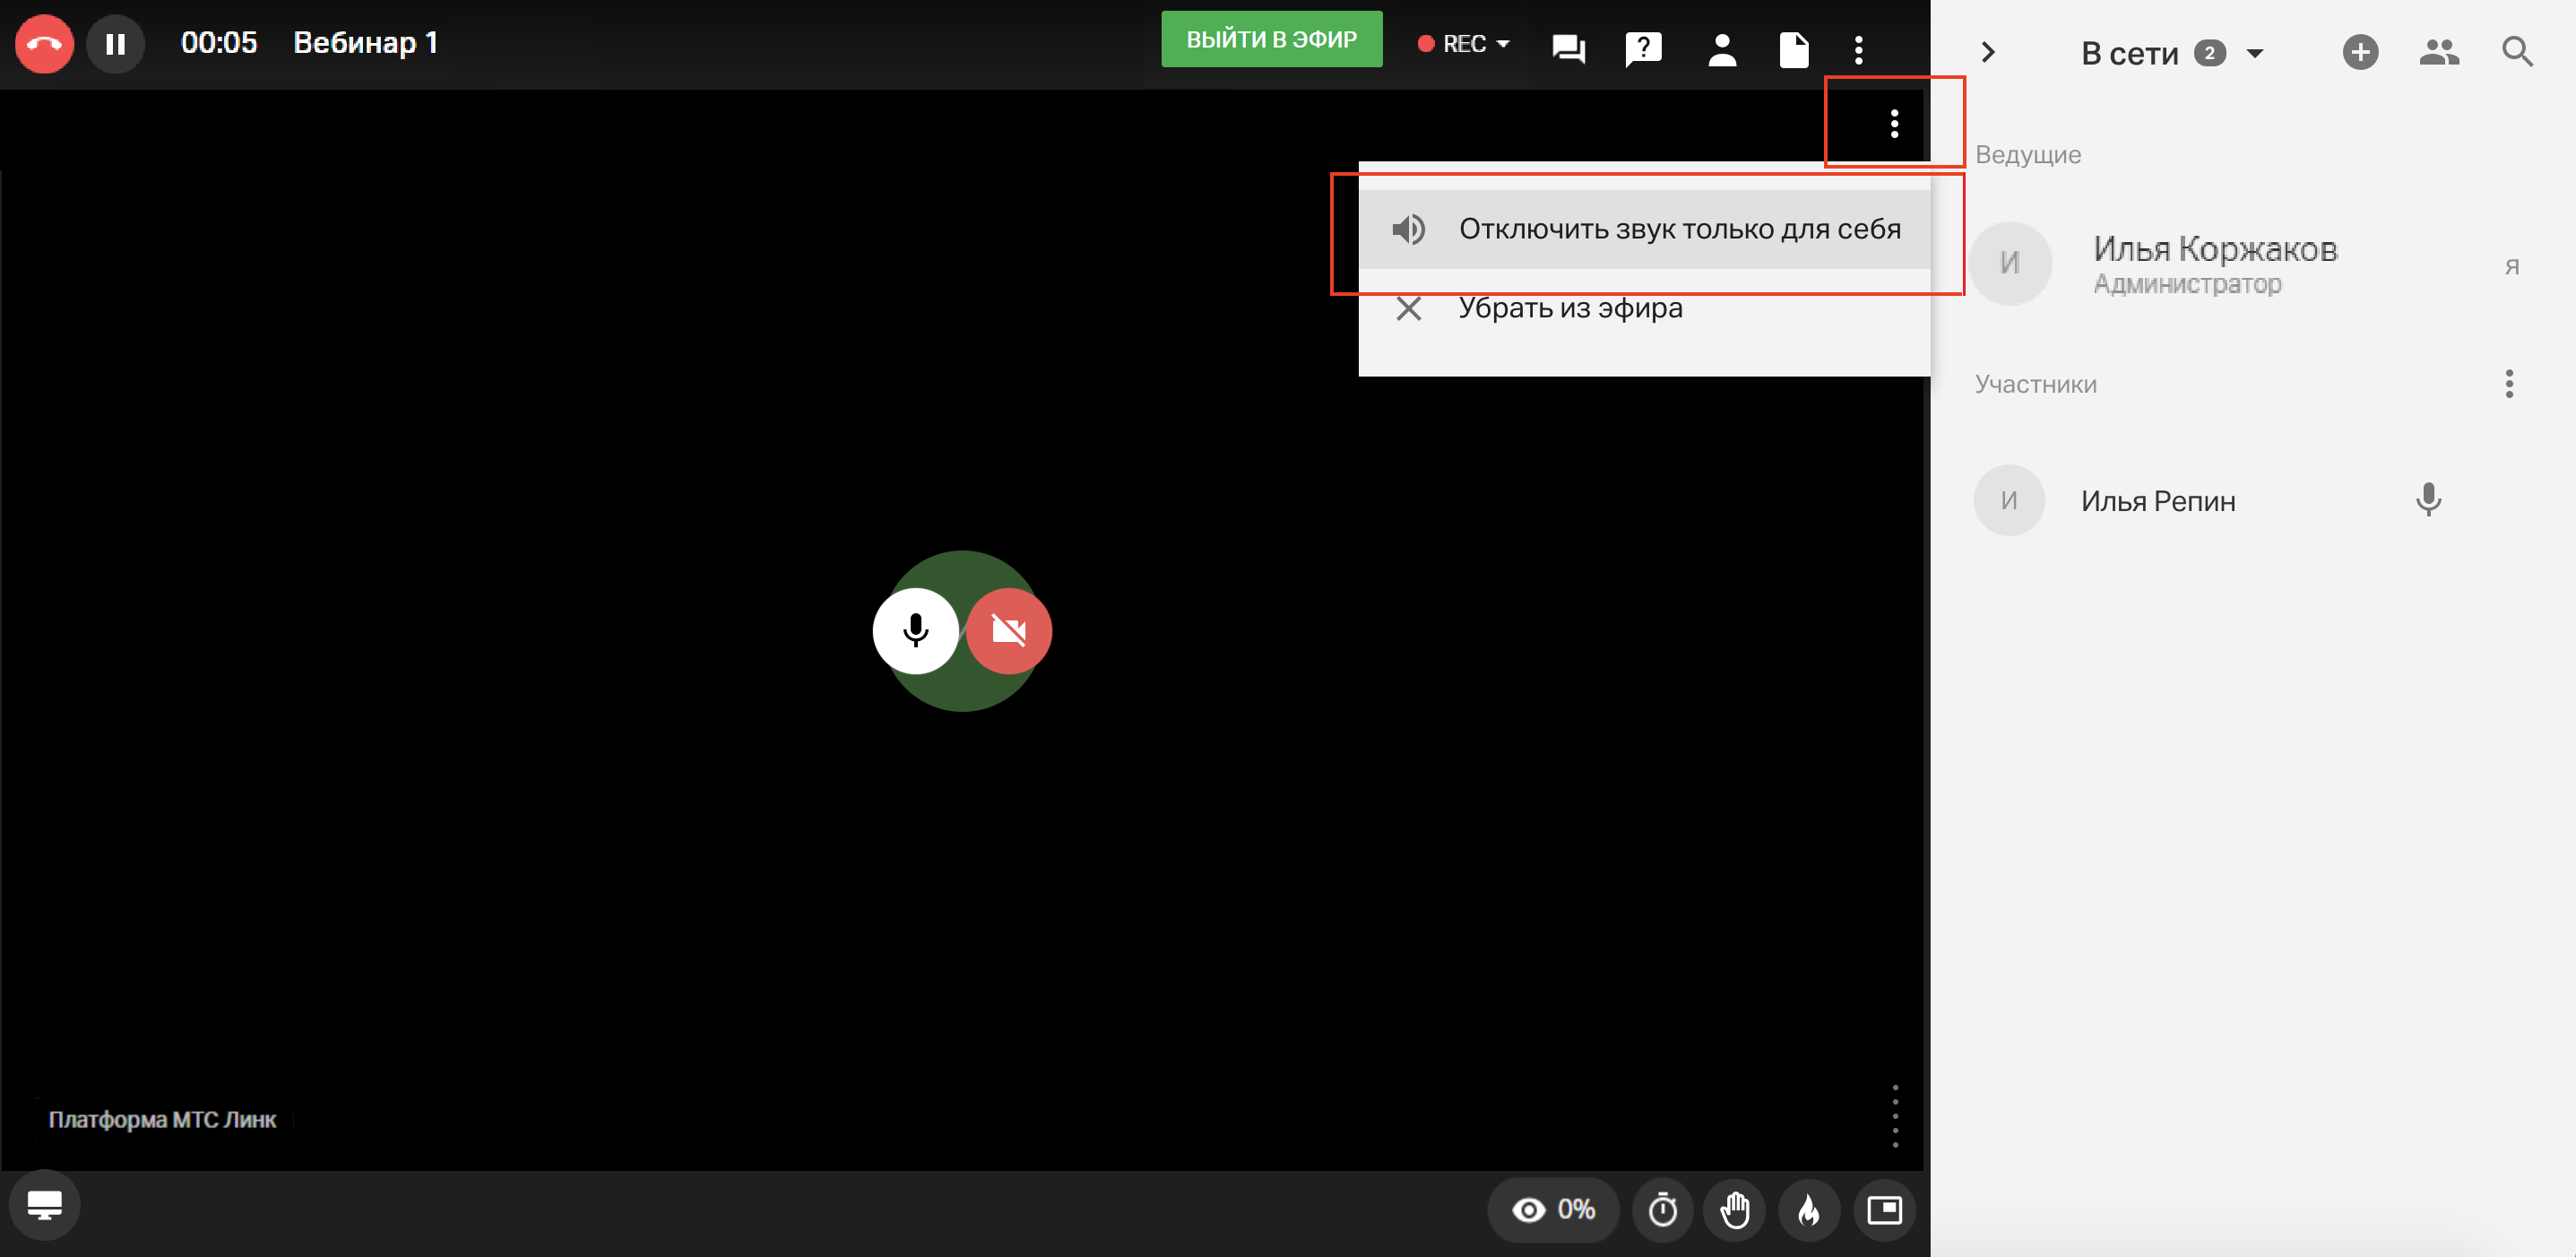Click the flame reaction icon

[x=1809, y=1210]
